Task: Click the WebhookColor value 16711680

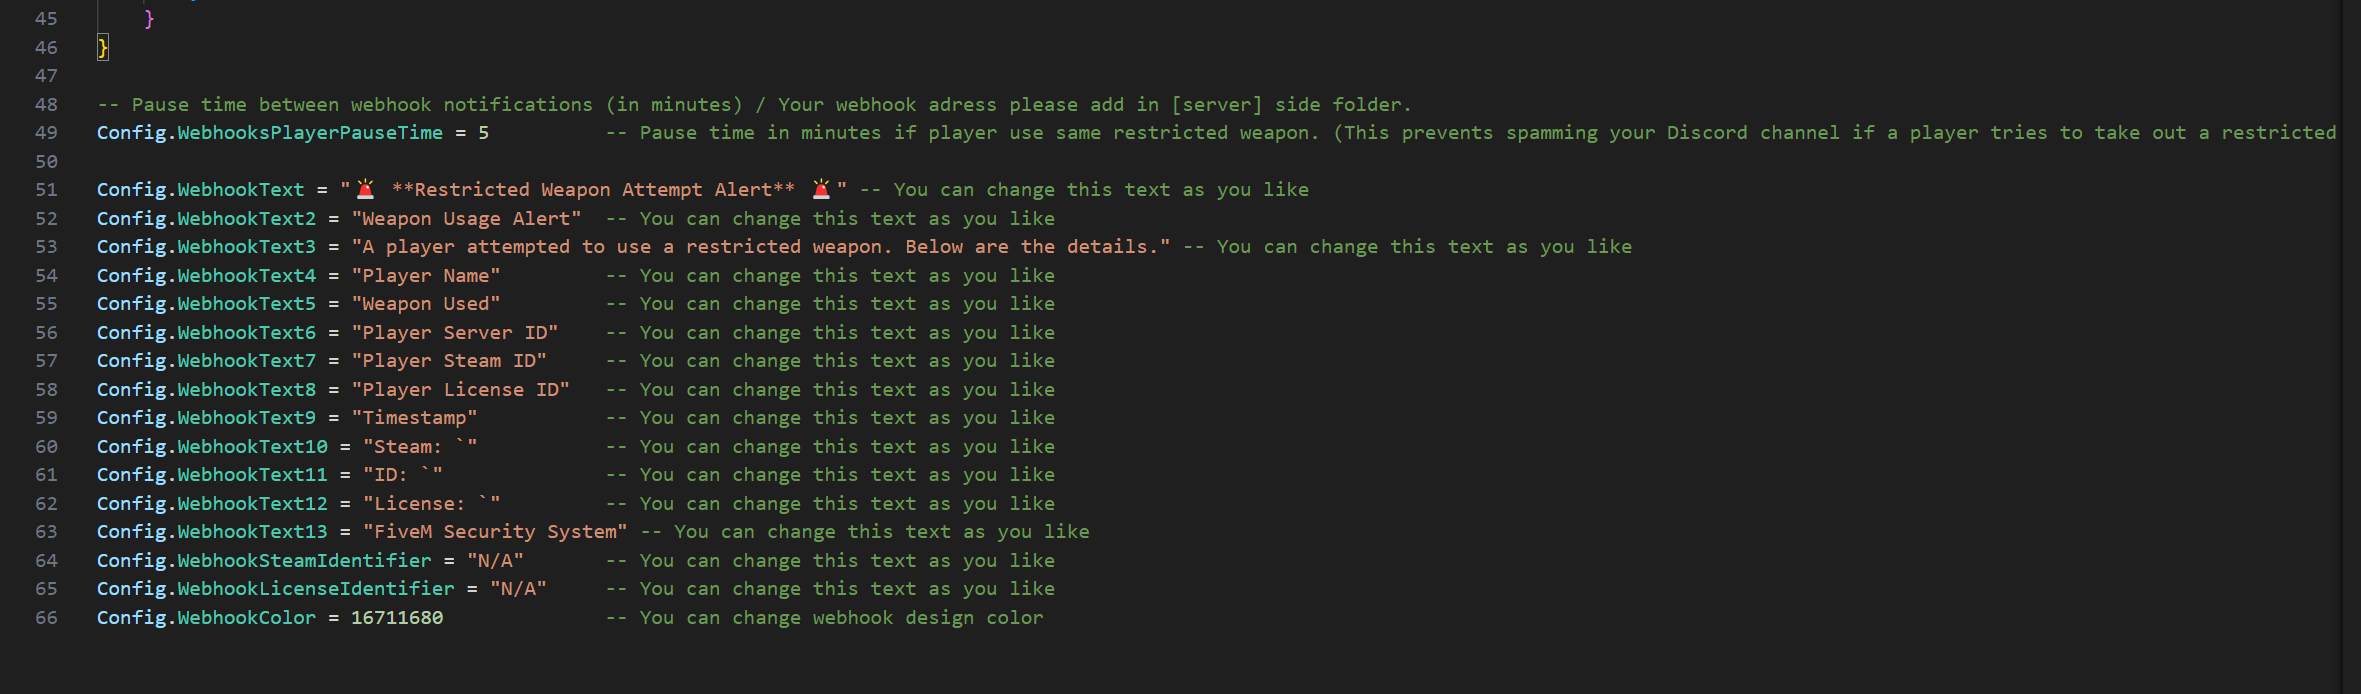Action: [397, 618]
